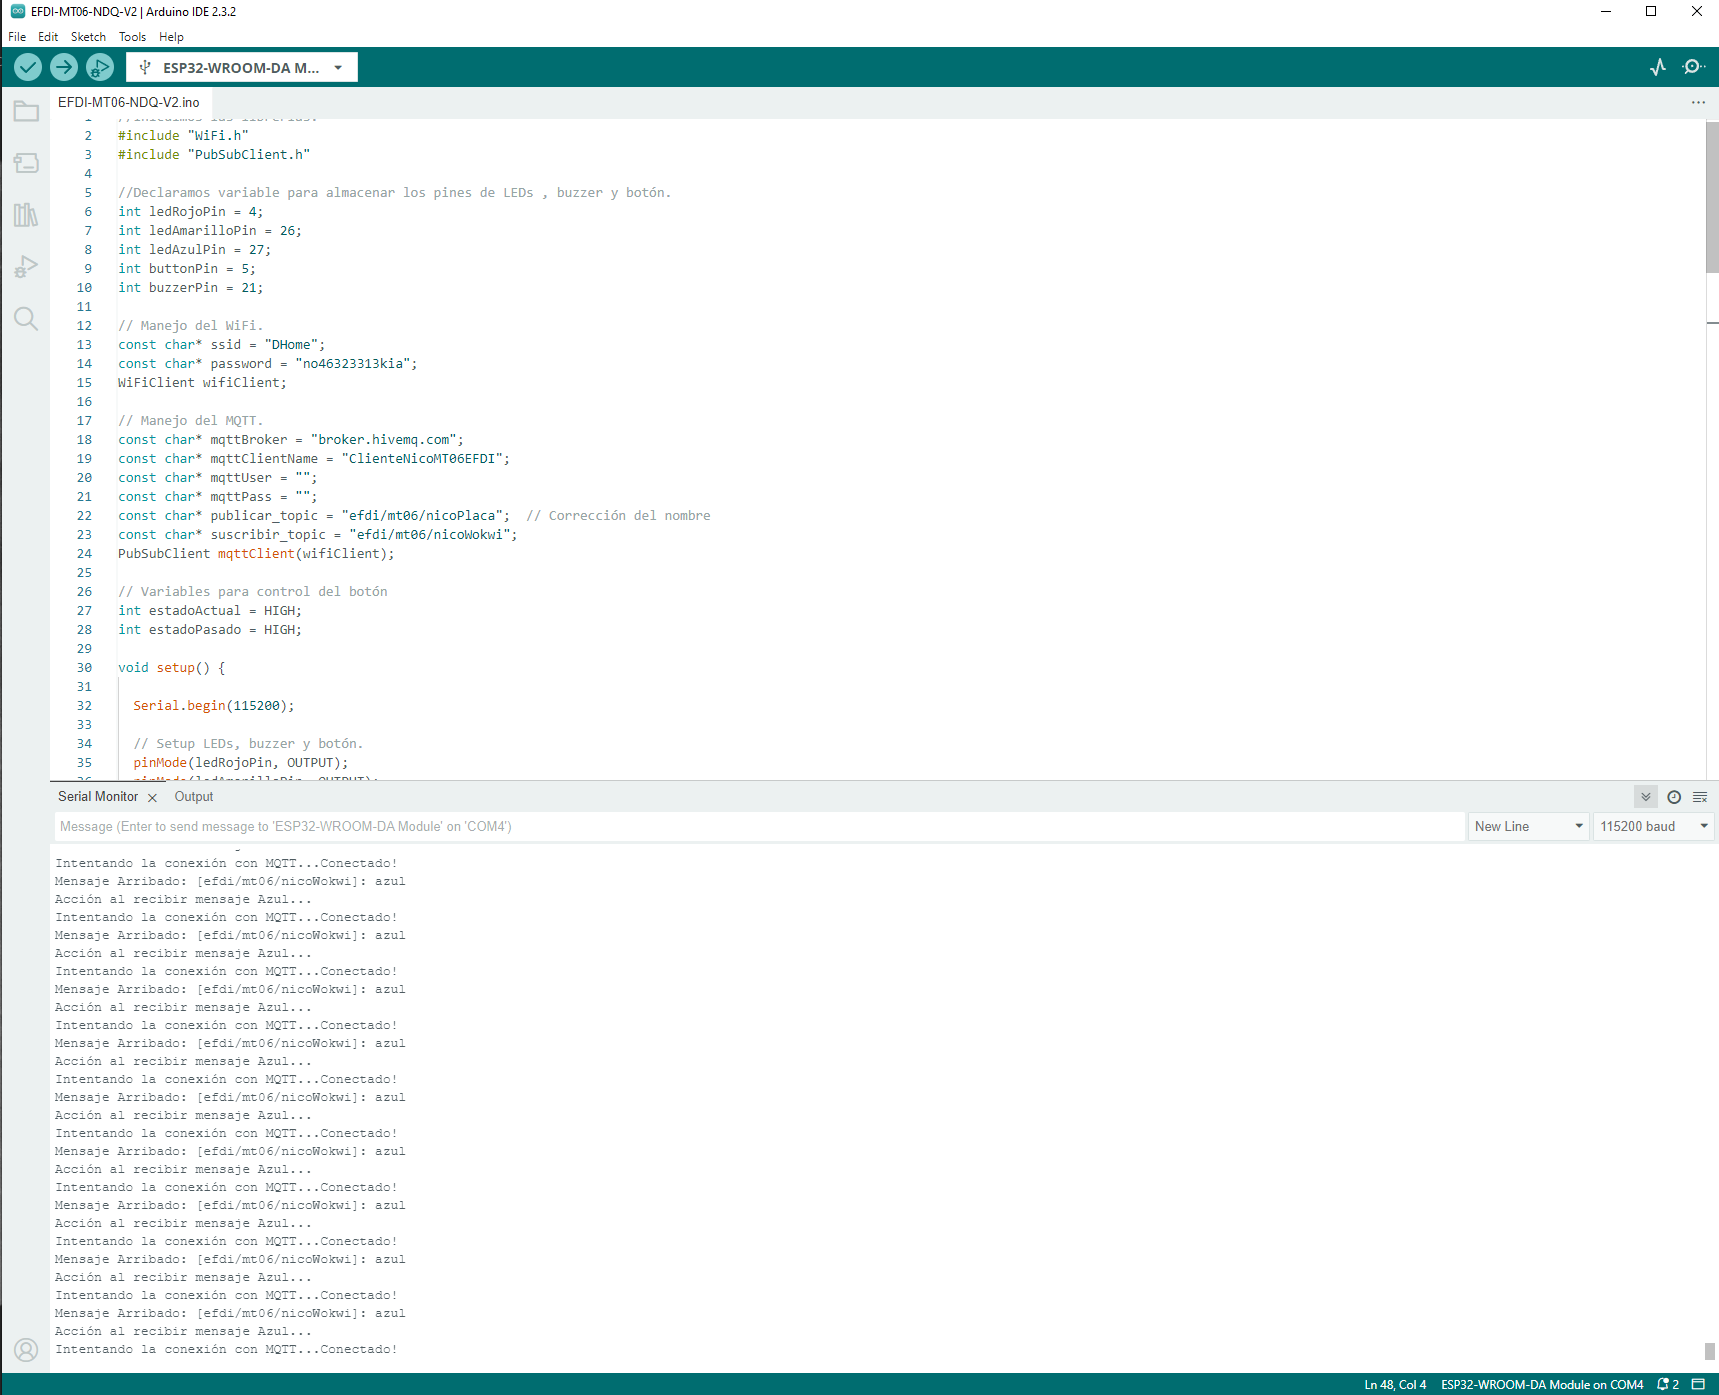The width and height of the screenshot is (1719, 1395).
Task: Open the Edit menu
Action: click(48, 37)
